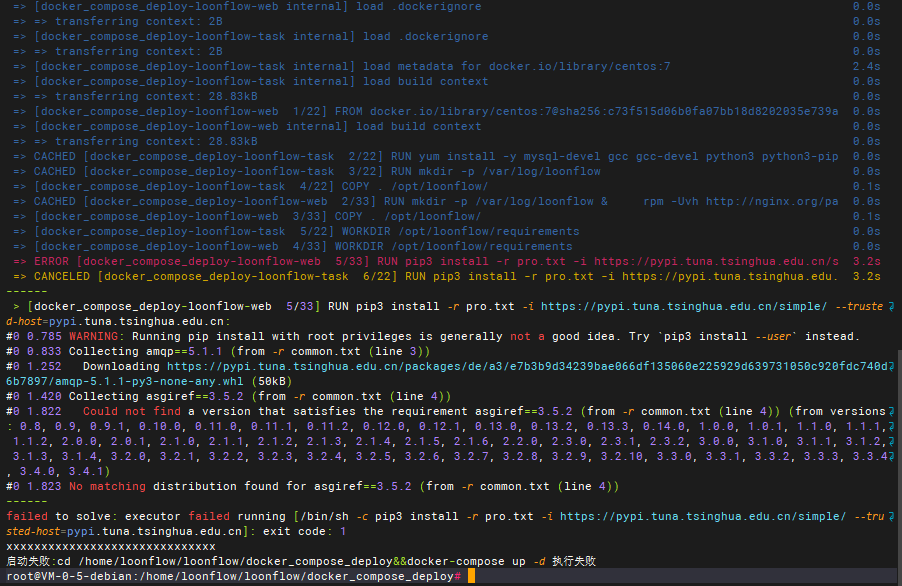Click the CANCELED loonflow-task 6/22 line
Image resolution: width=902 pixels, height=586 pixels.
[x=446, y=277]
